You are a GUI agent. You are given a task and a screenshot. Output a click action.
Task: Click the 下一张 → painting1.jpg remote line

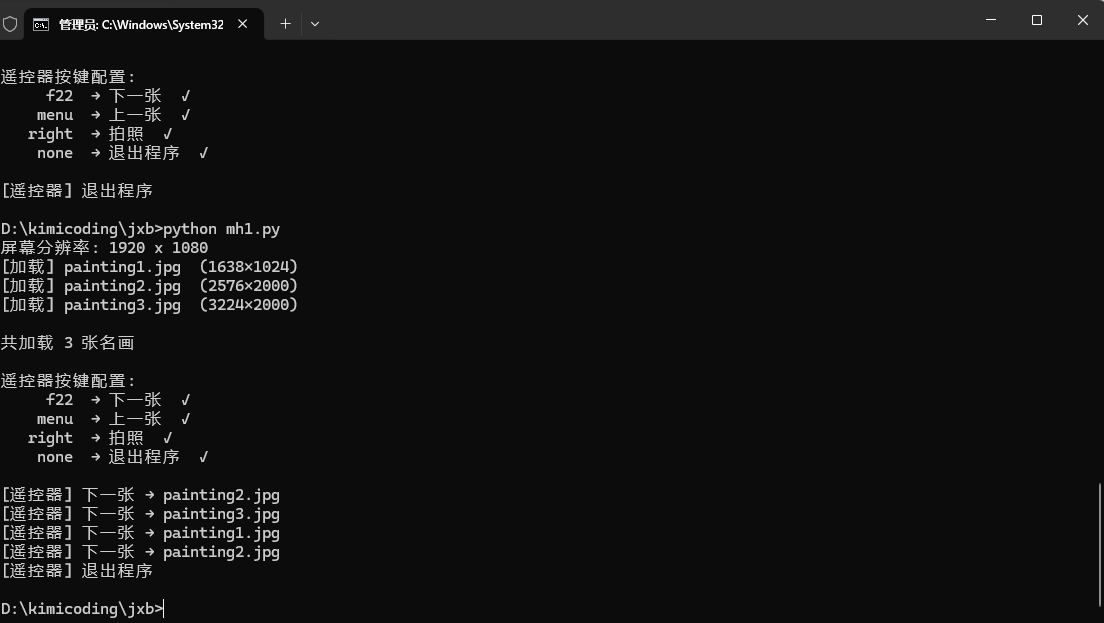(x=140, y=533)
